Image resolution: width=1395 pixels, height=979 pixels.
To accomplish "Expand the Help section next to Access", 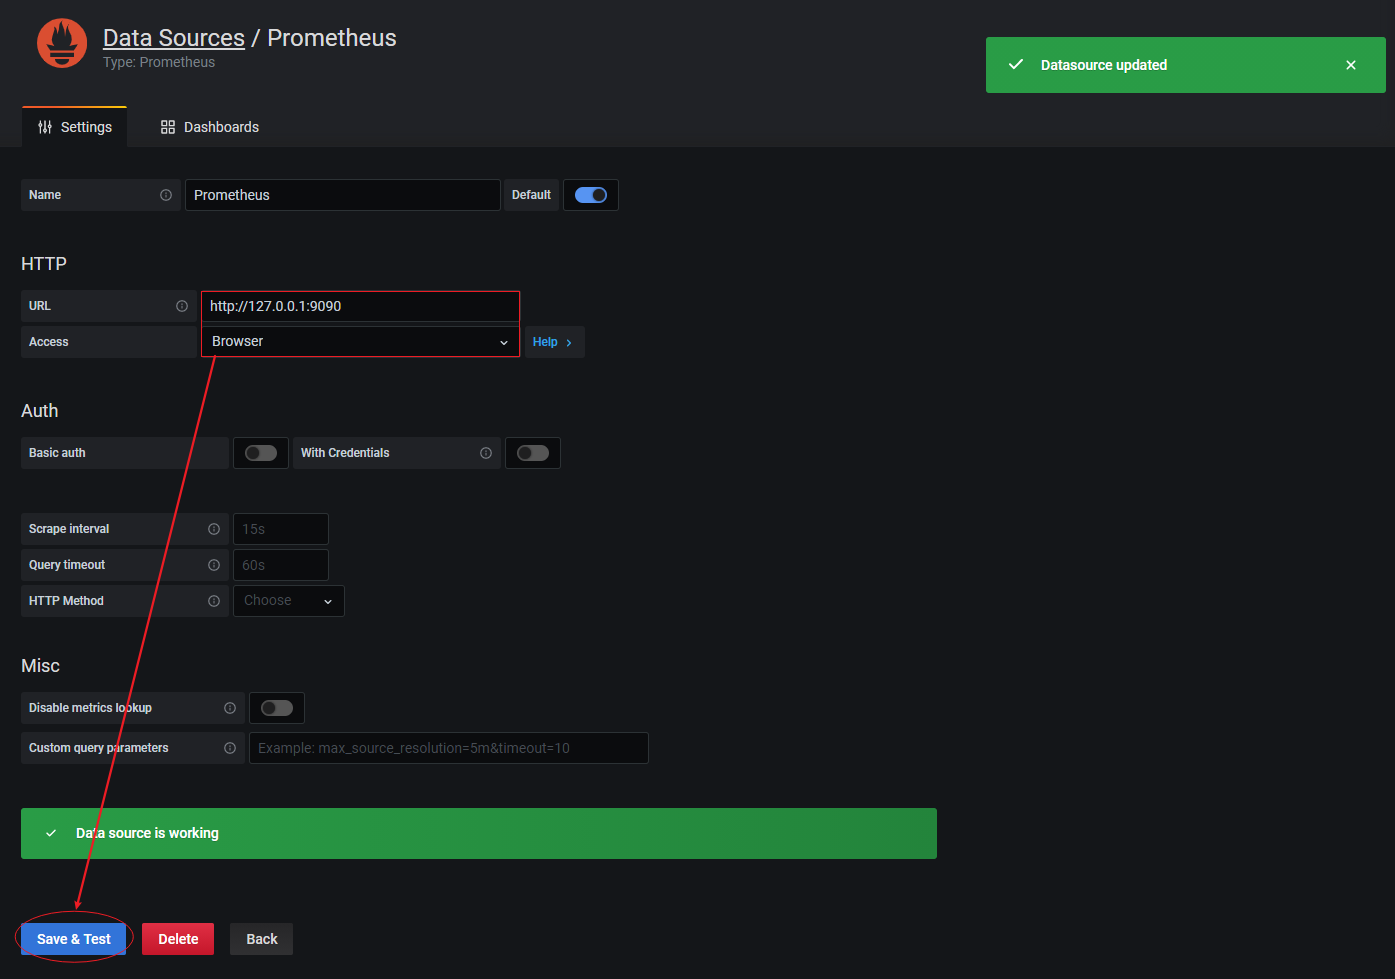I will pyautogui.click(x=554, y=342).
